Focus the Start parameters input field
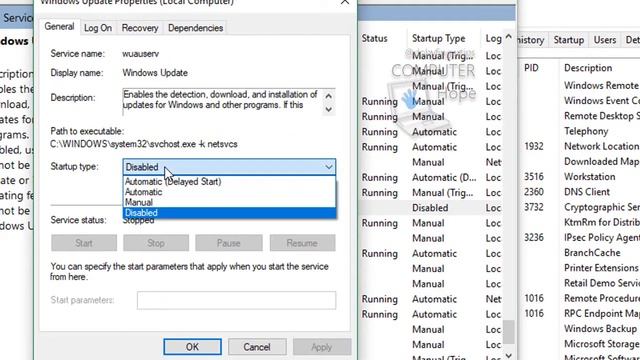 [x=237, y=300]
